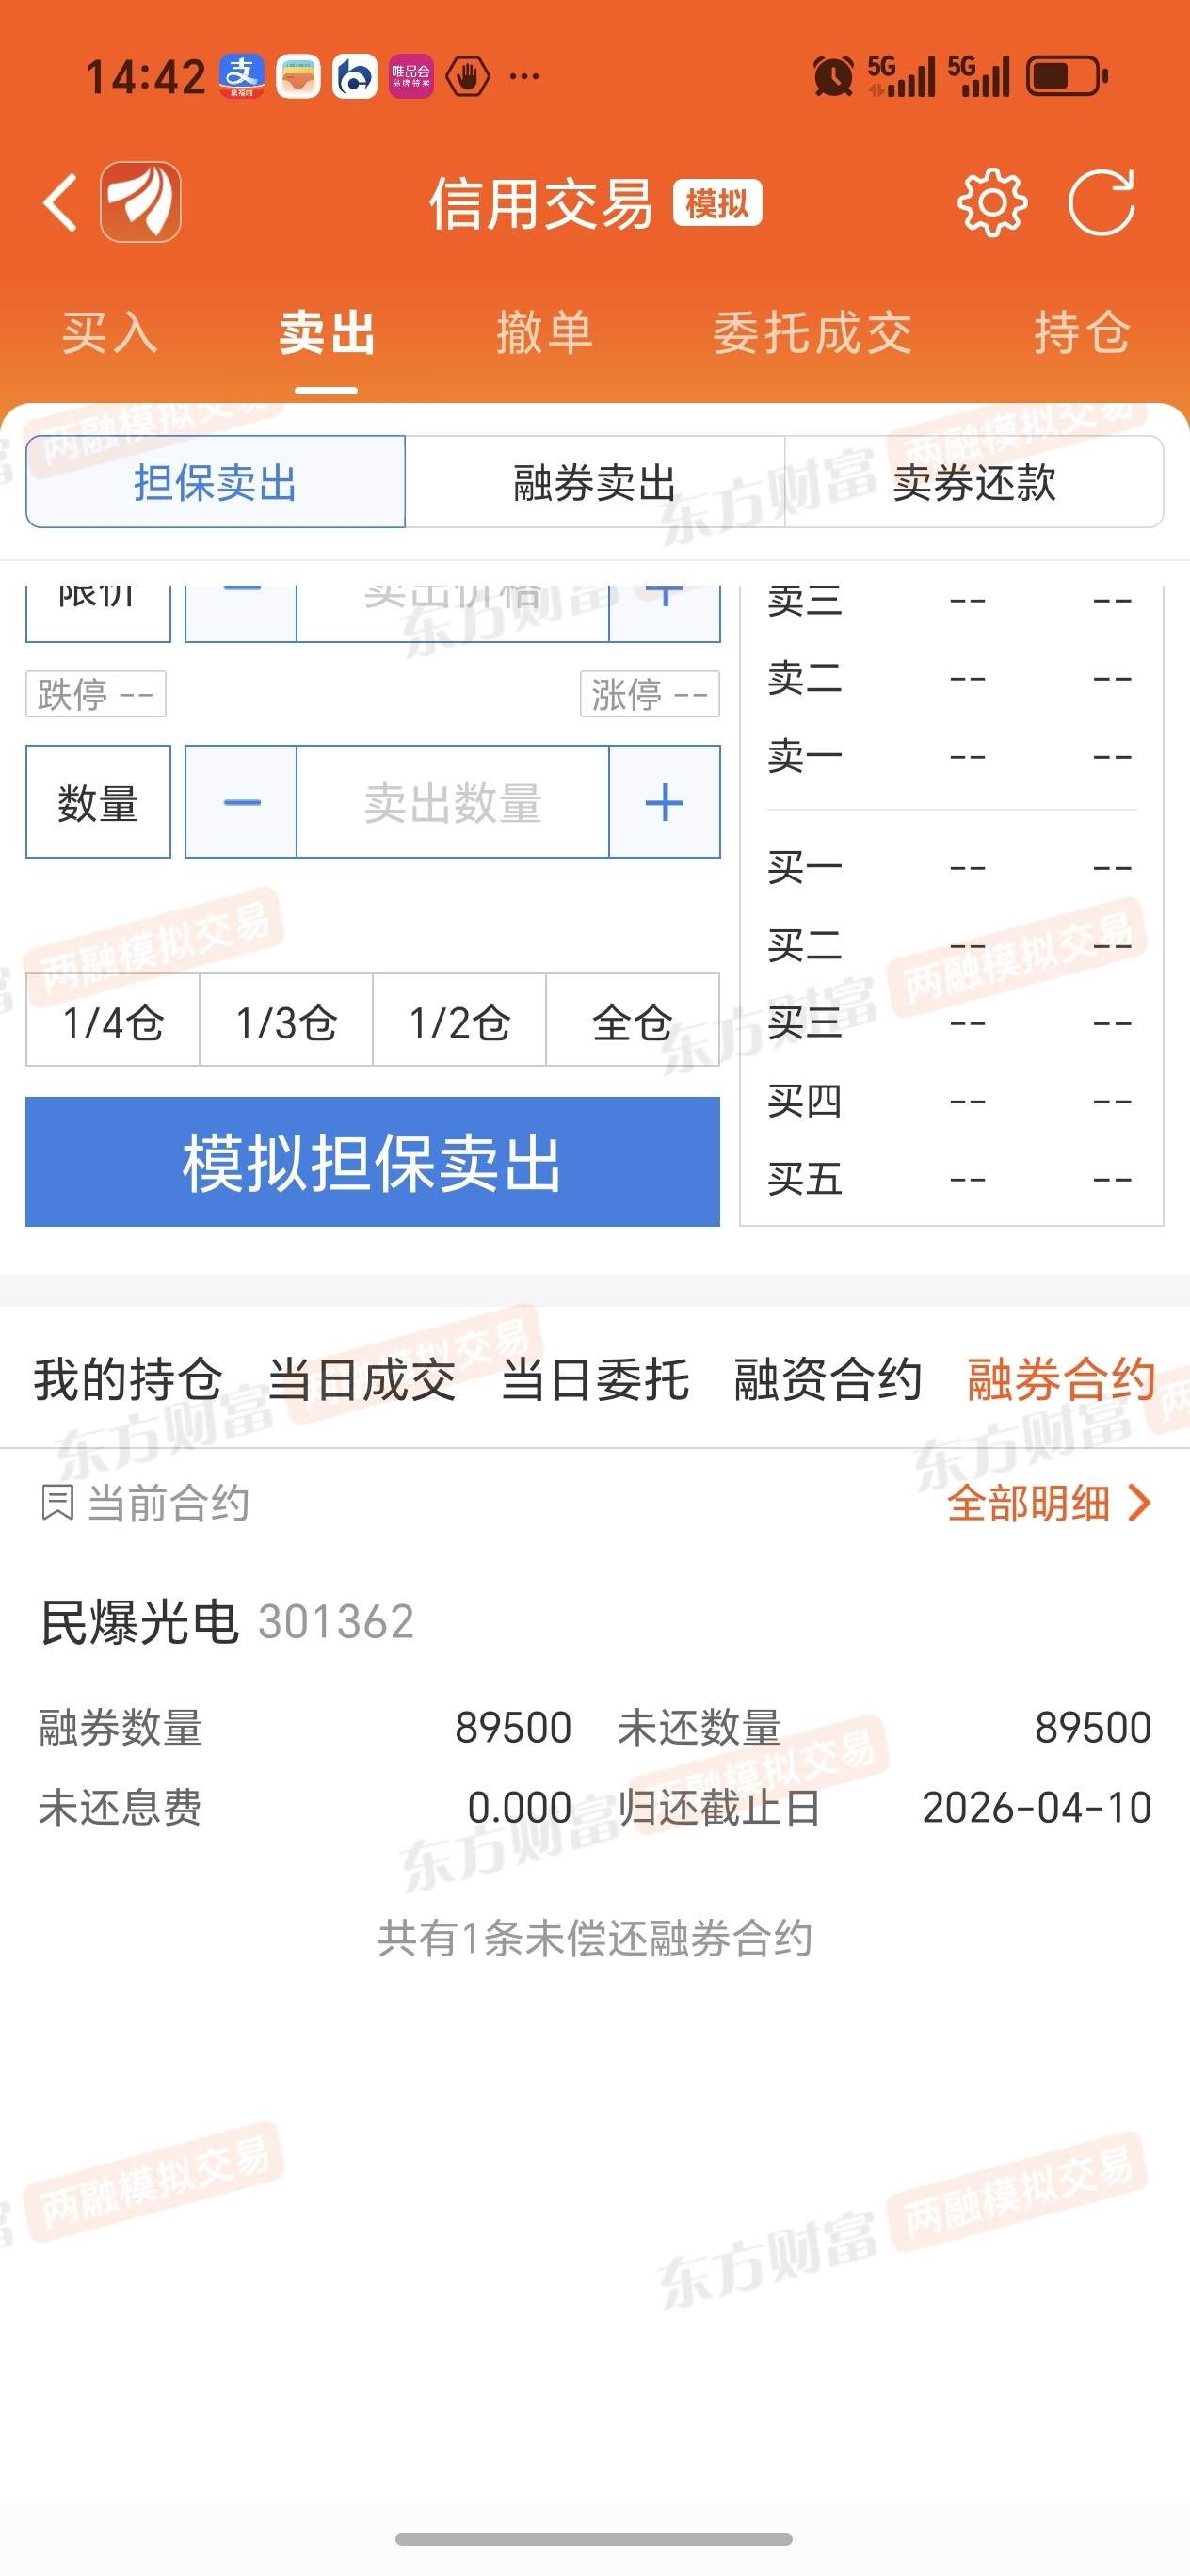
Task: Focus the 卖出数量 input field
Action: (453, 802)
